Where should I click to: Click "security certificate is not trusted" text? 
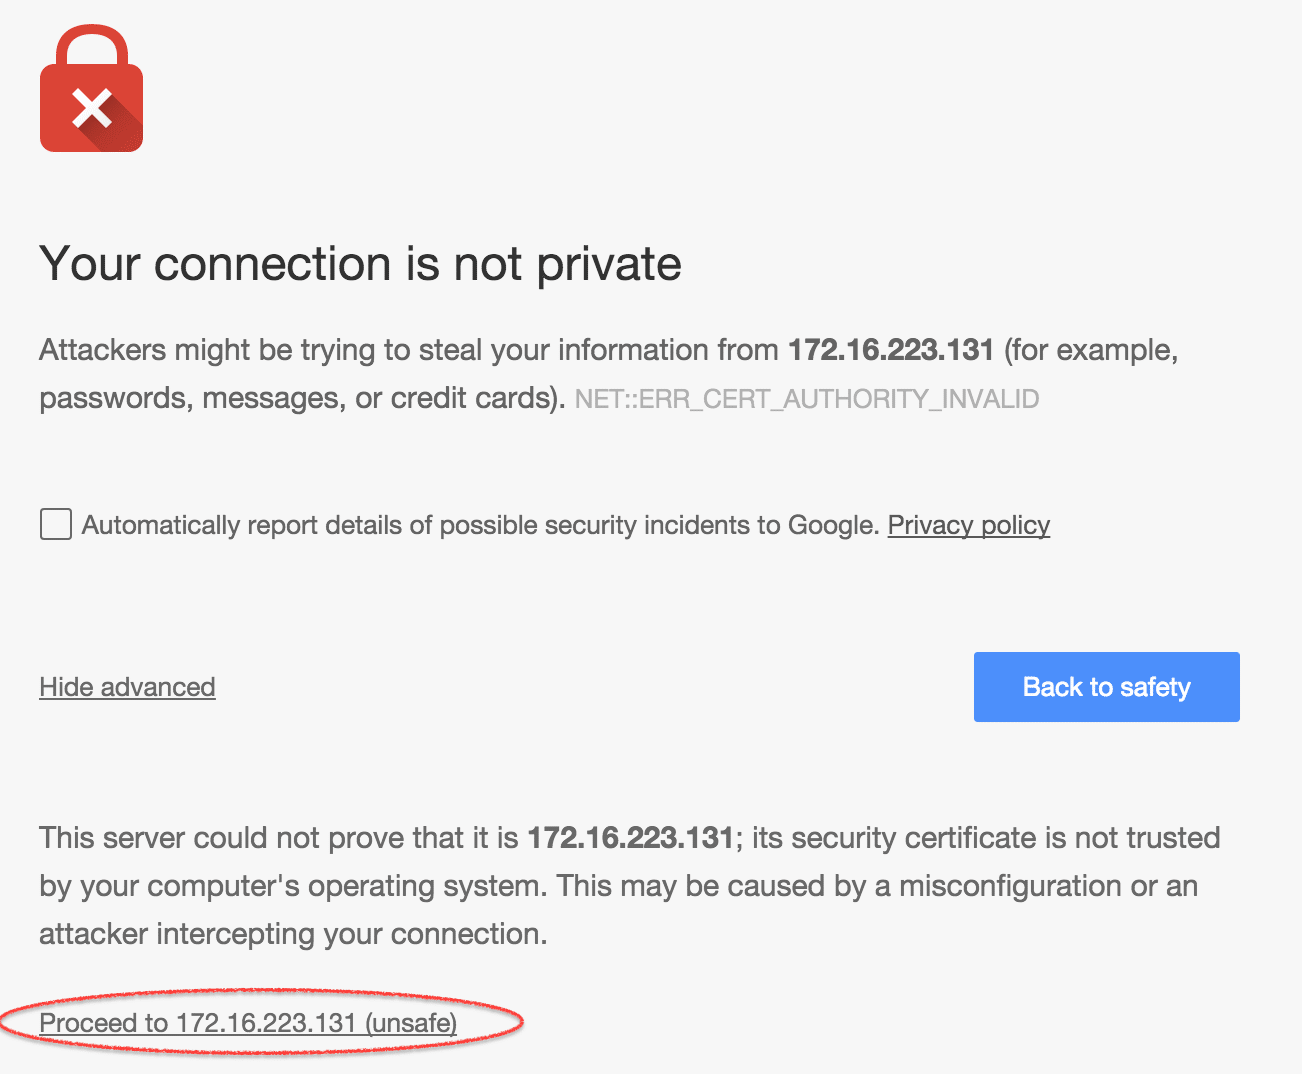click(985, 838)
